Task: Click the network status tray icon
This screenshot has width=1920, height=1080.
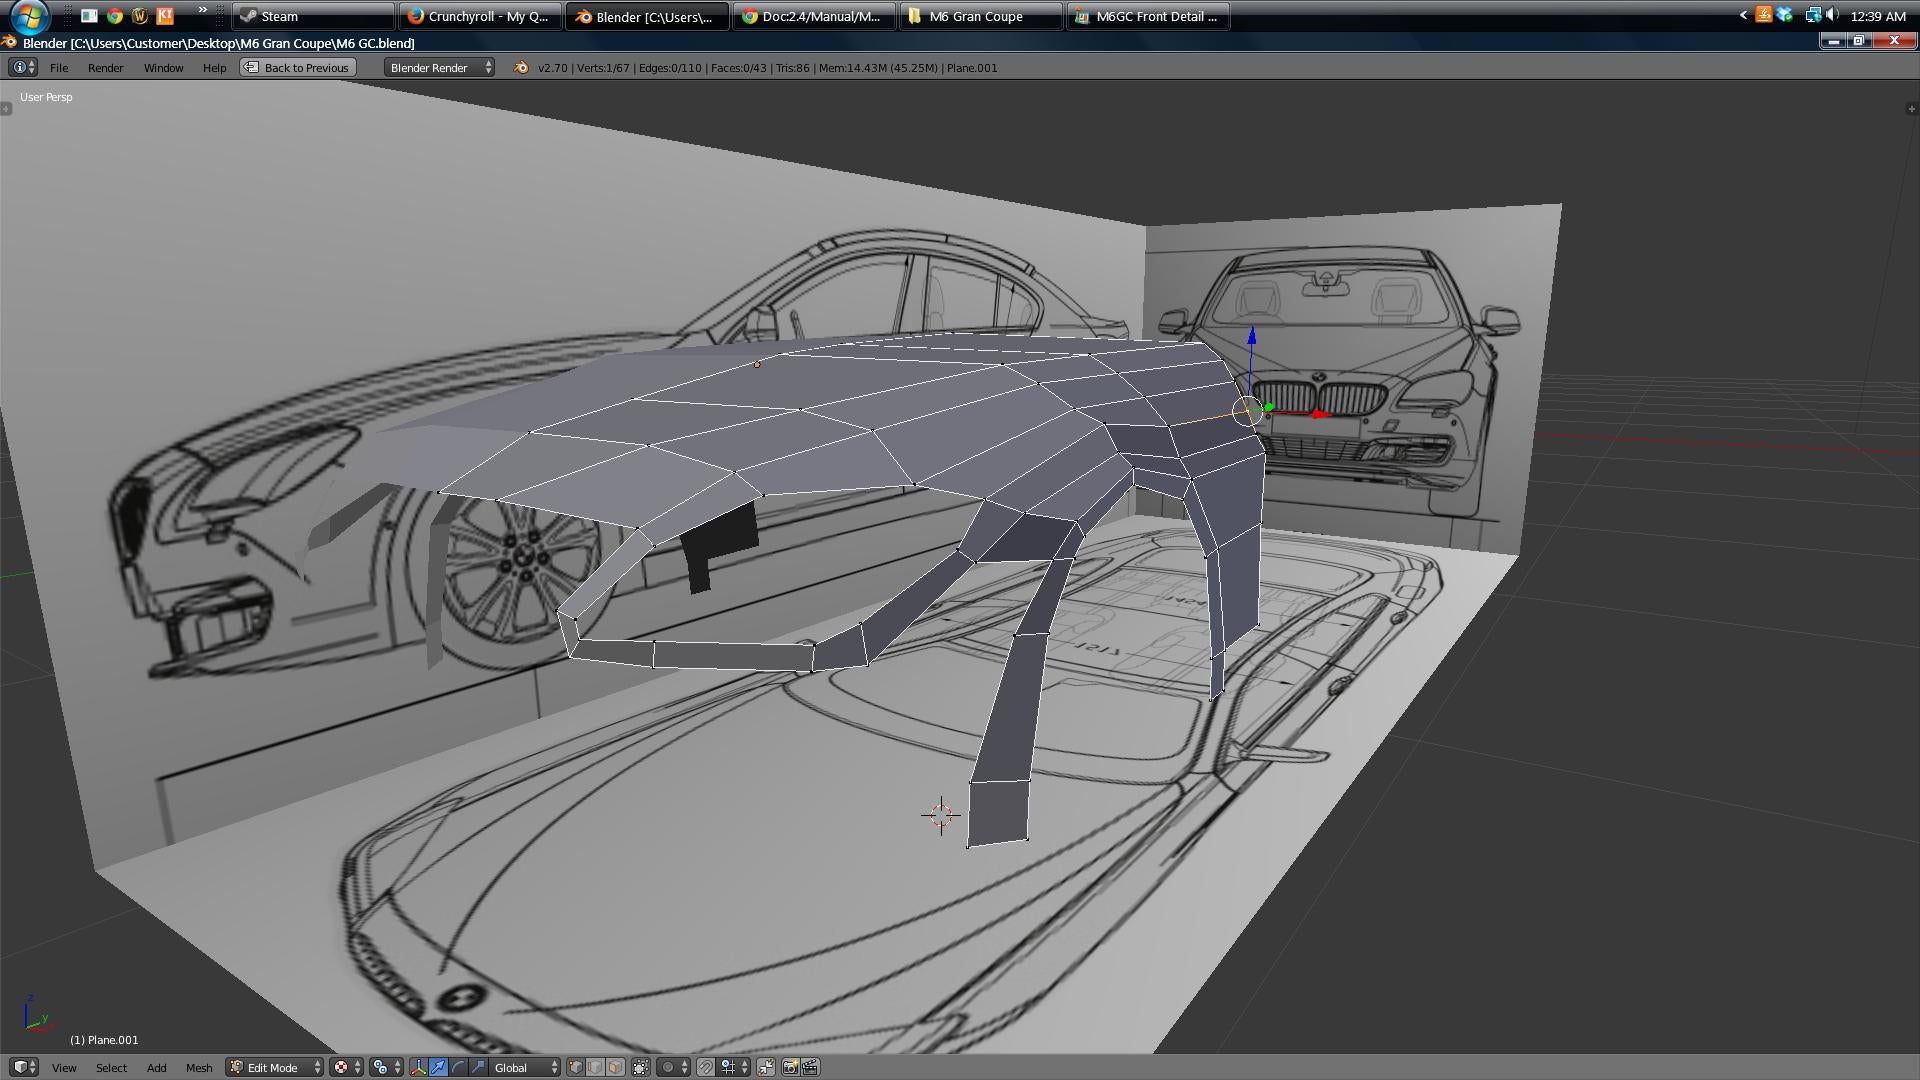Action: click(x=1812, y=15)
